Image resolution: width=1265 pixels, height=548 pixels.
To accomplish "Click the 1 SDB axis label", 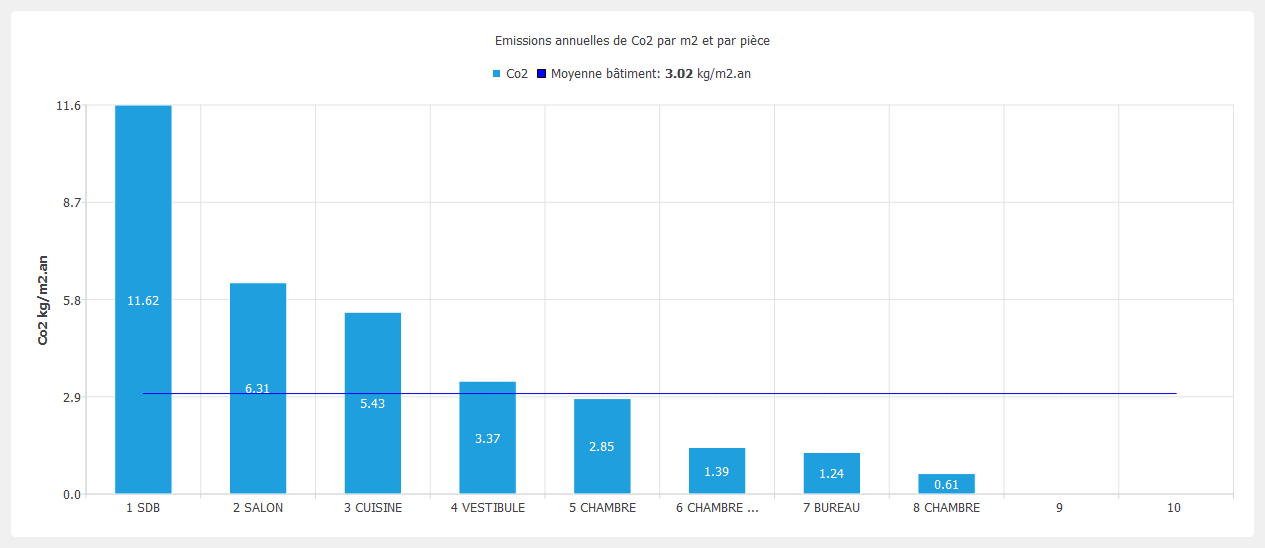I will click(x=143, y=508).
